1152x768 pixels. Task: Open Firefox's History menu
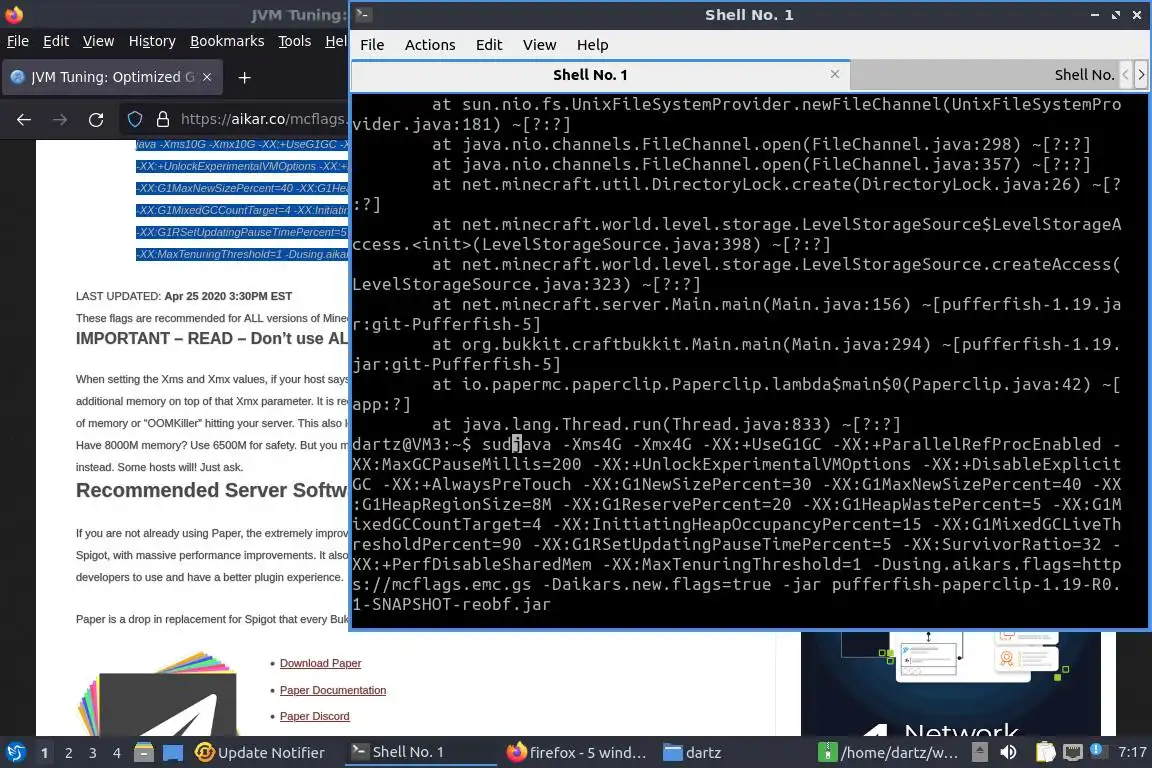click(152, 41)
